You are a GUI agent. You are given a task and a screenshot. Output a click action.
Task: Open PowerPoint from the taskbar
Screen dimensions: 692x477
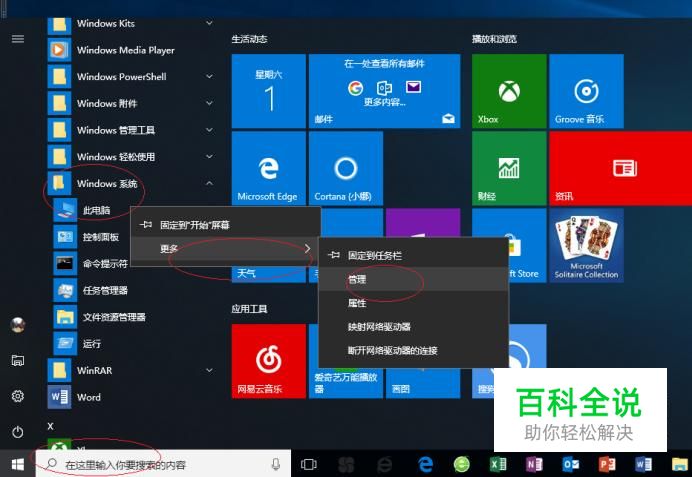[607, 464]
